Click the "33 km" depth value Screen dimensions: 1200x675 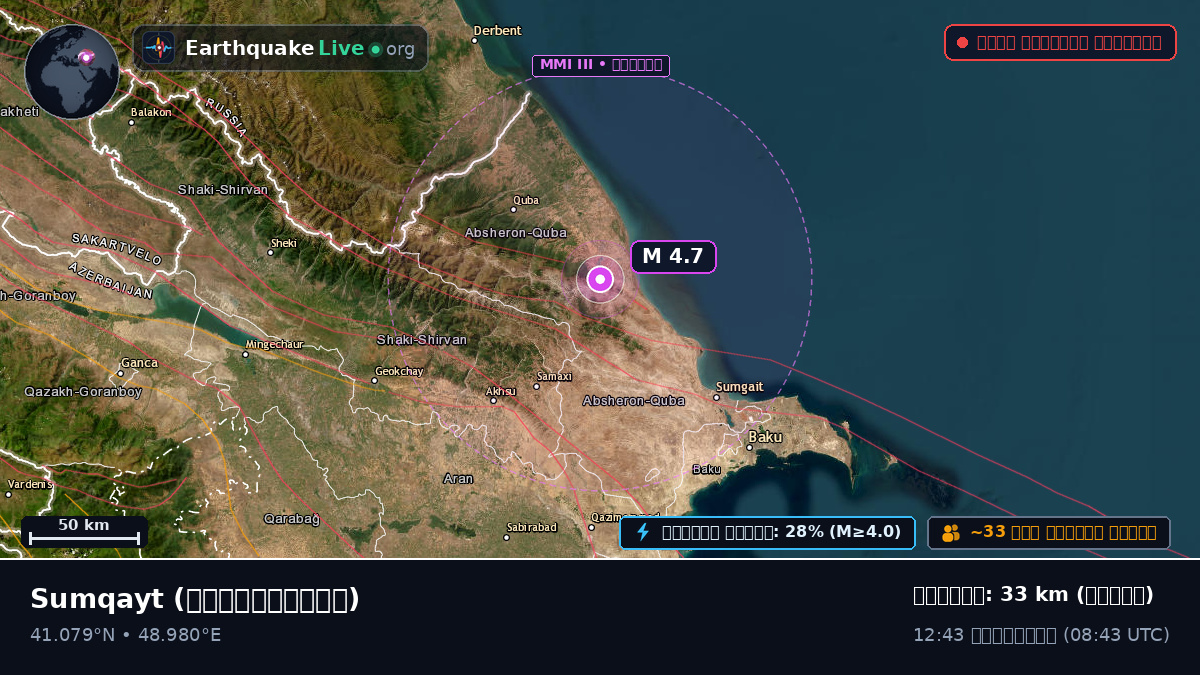[x=1034, y=595]
